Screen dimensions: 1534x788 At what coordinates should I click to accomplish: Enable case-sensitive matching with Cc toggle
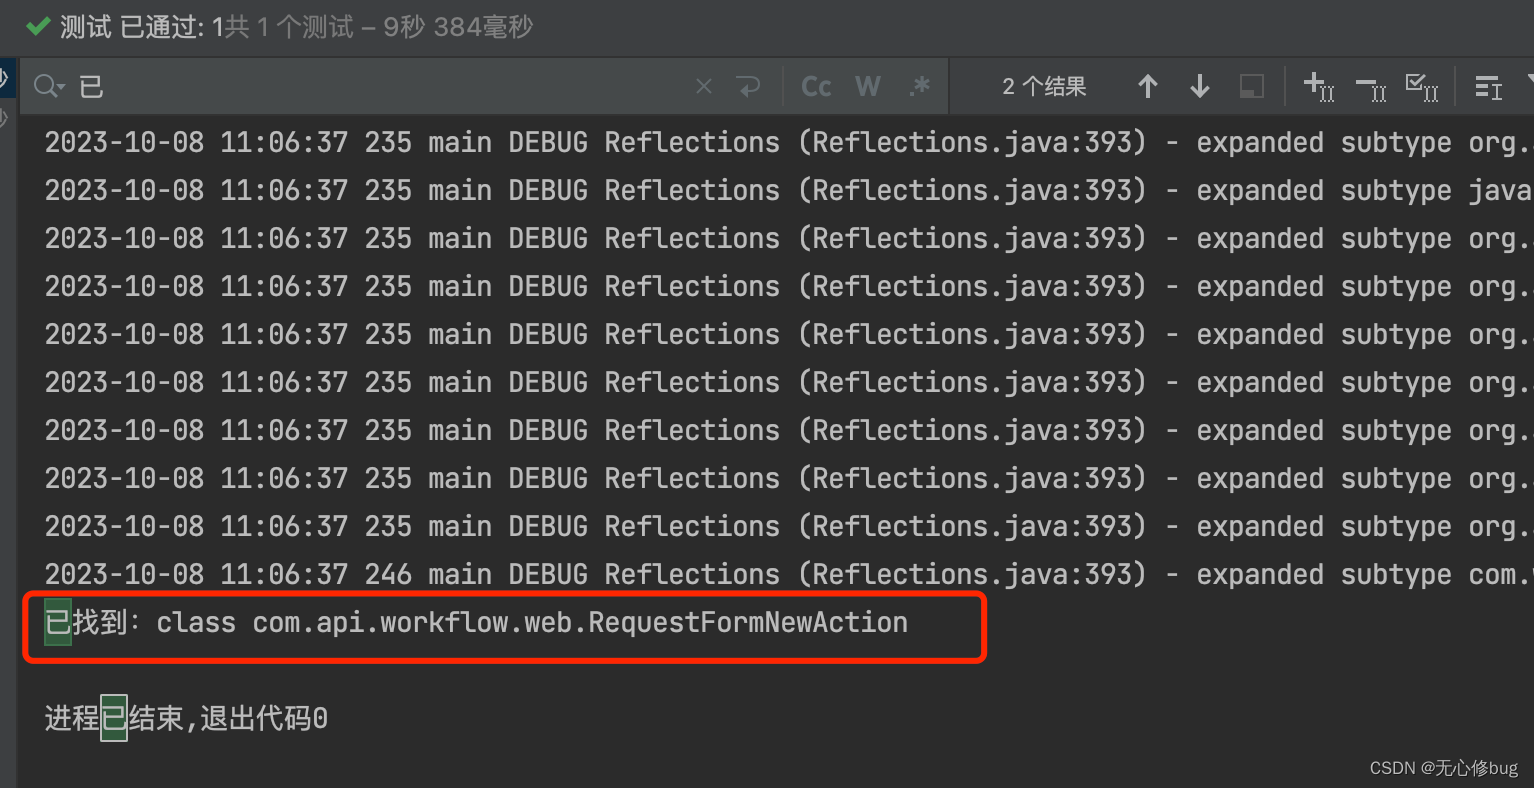pyautogui.click(x=815, y=86)
